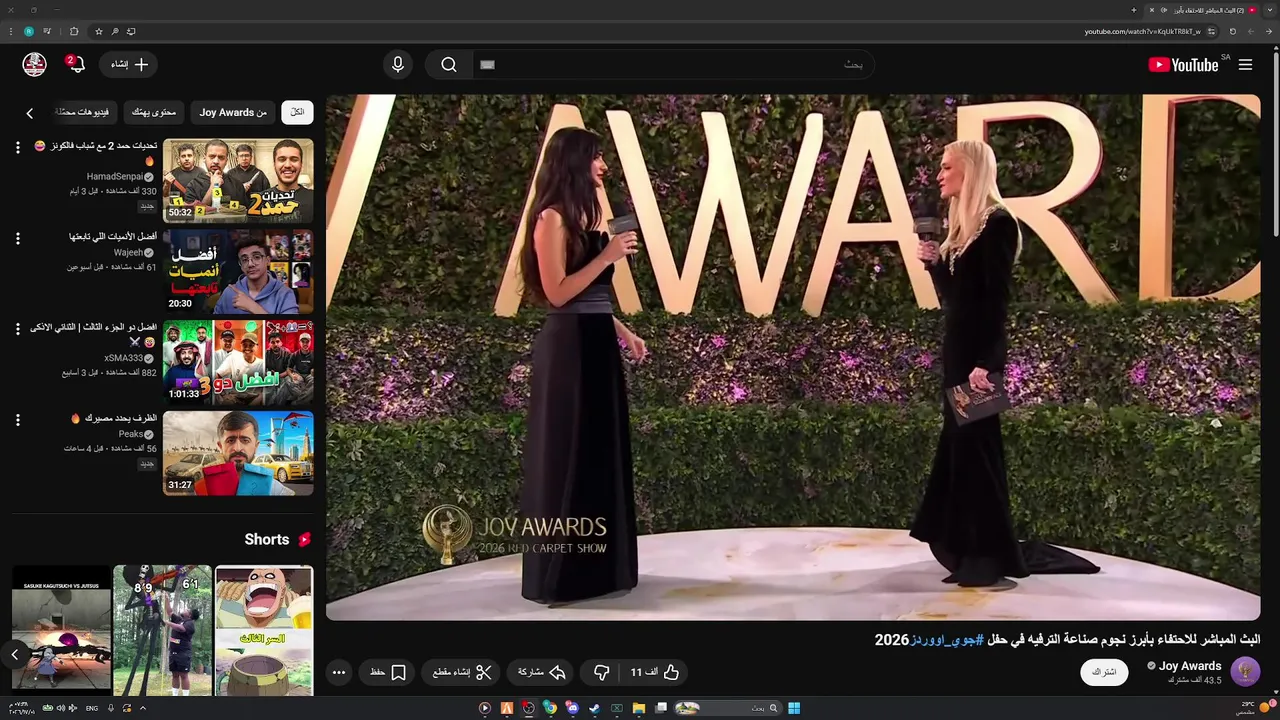Click the video player showing Joy Awards stream

(x=793, y=358)
